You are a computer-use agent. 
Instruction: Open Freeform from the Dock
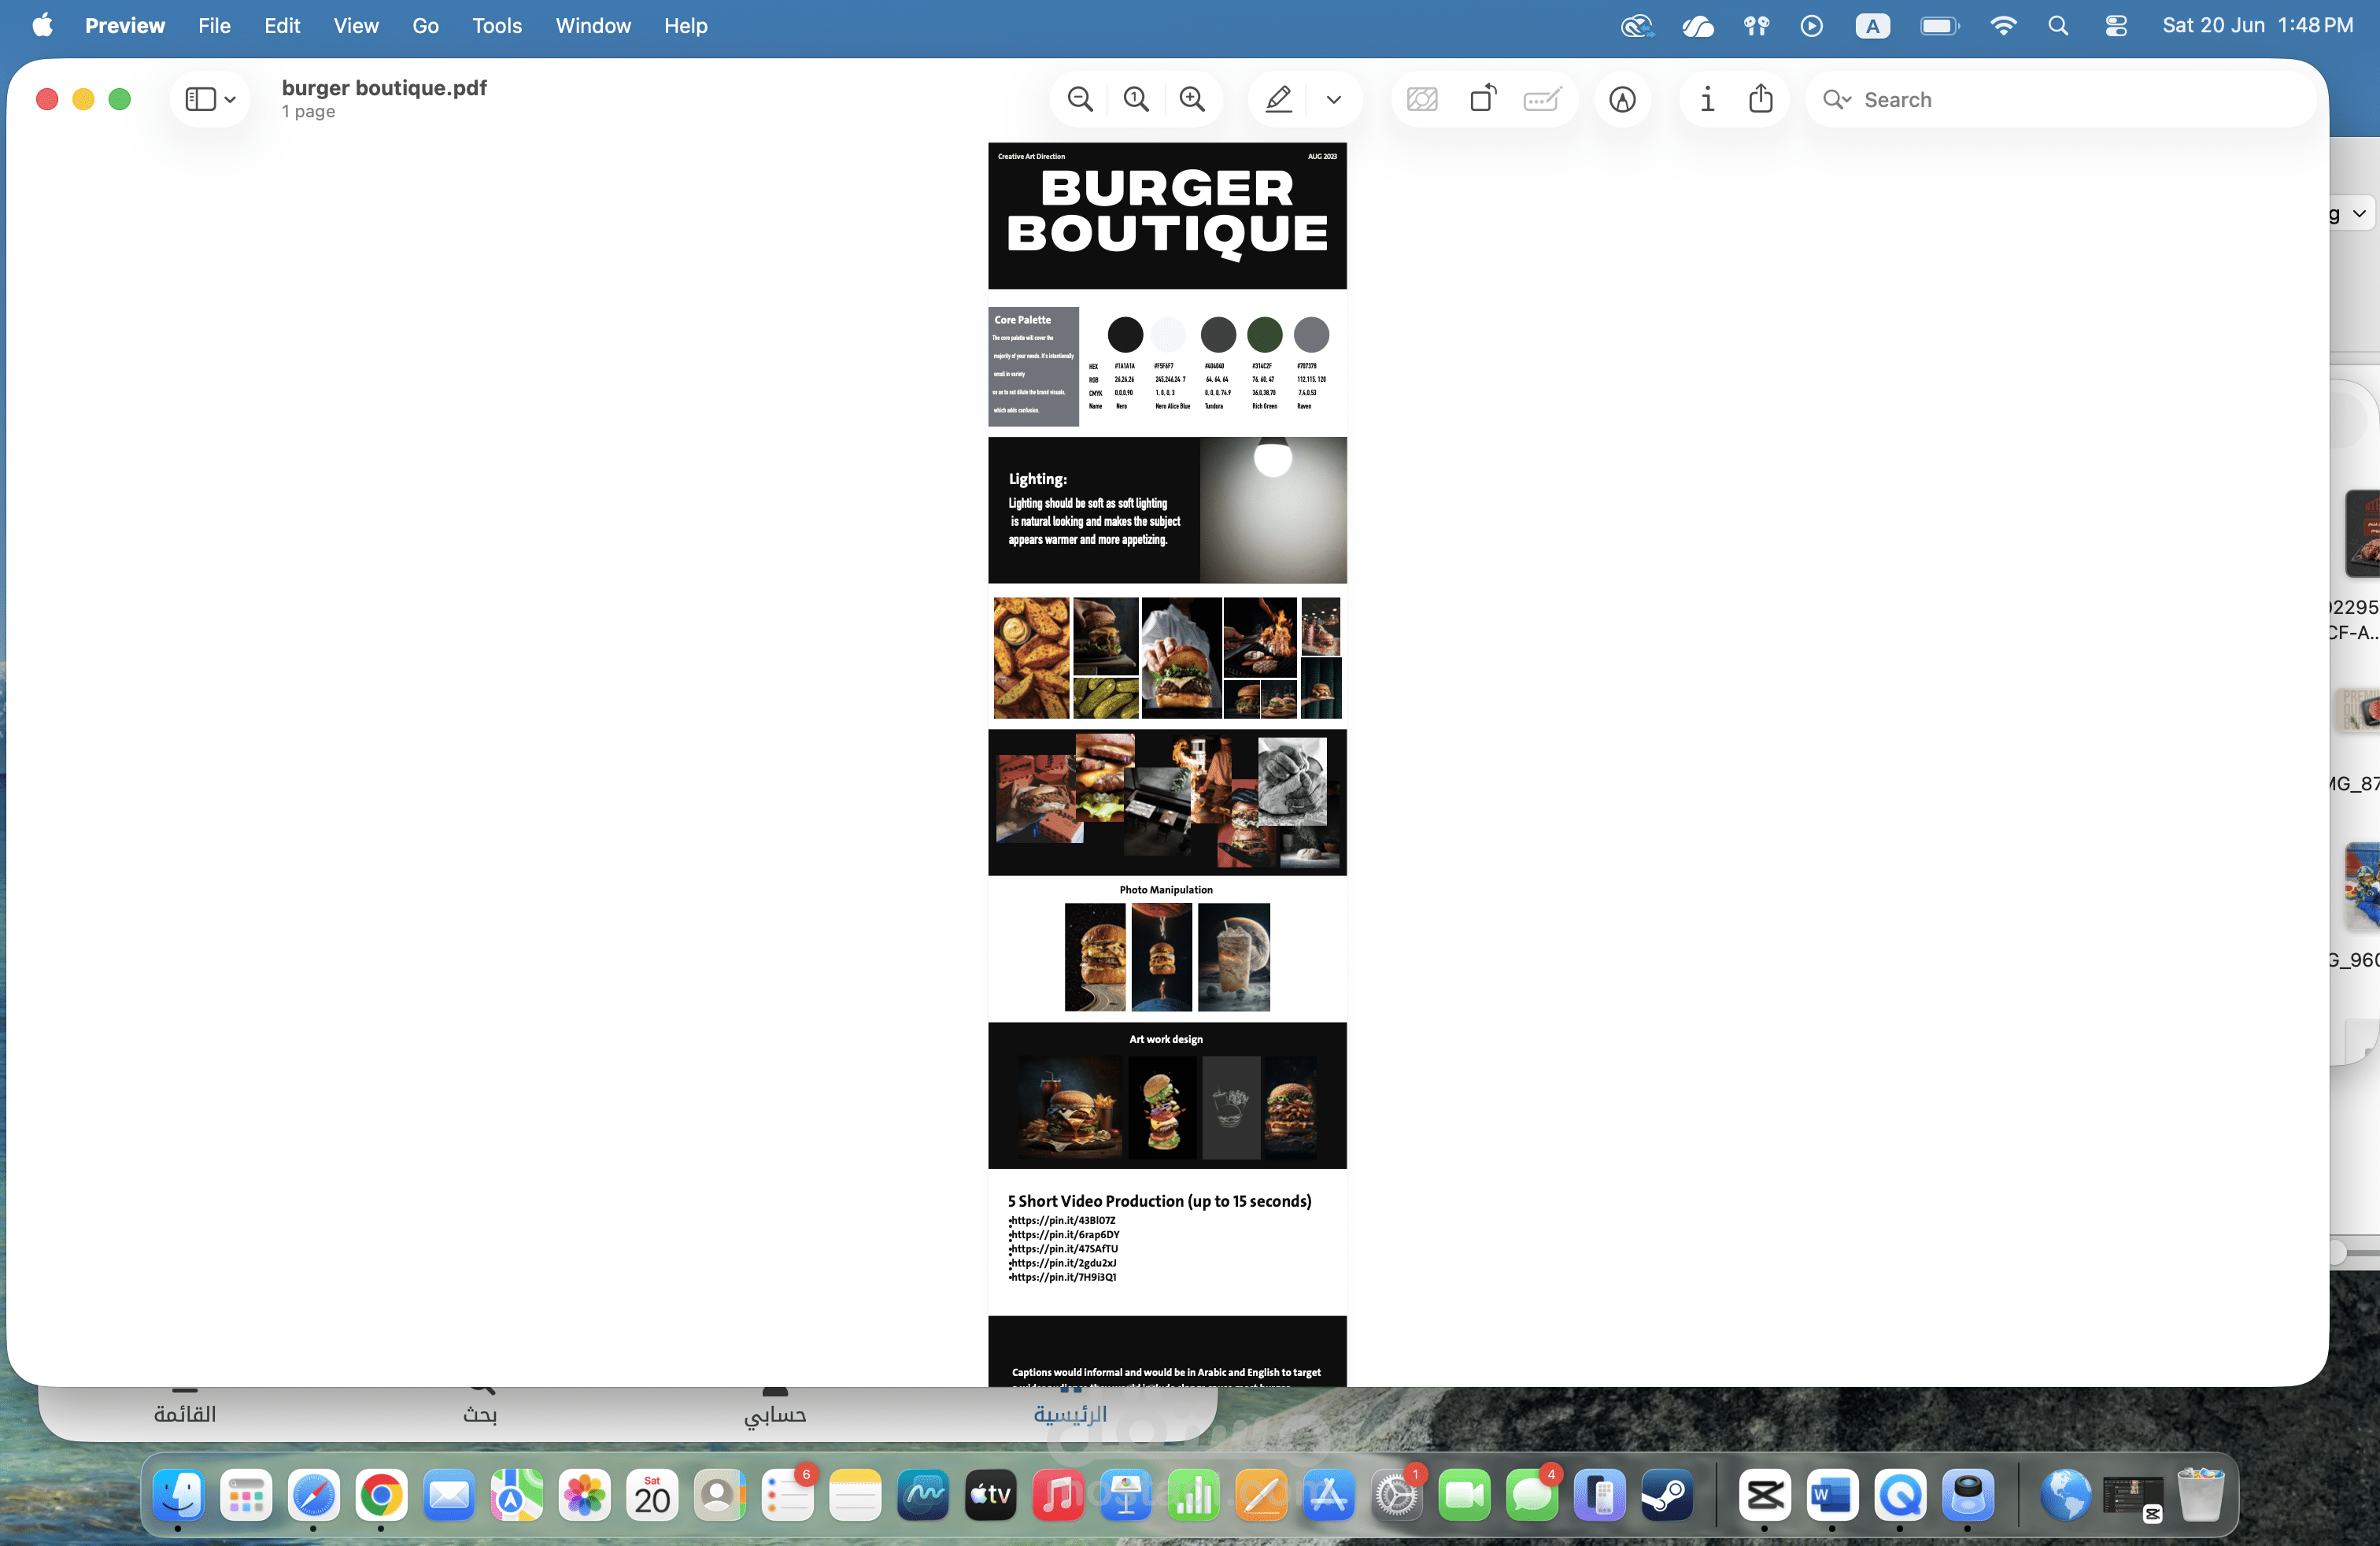click(x=922, y=1496)
